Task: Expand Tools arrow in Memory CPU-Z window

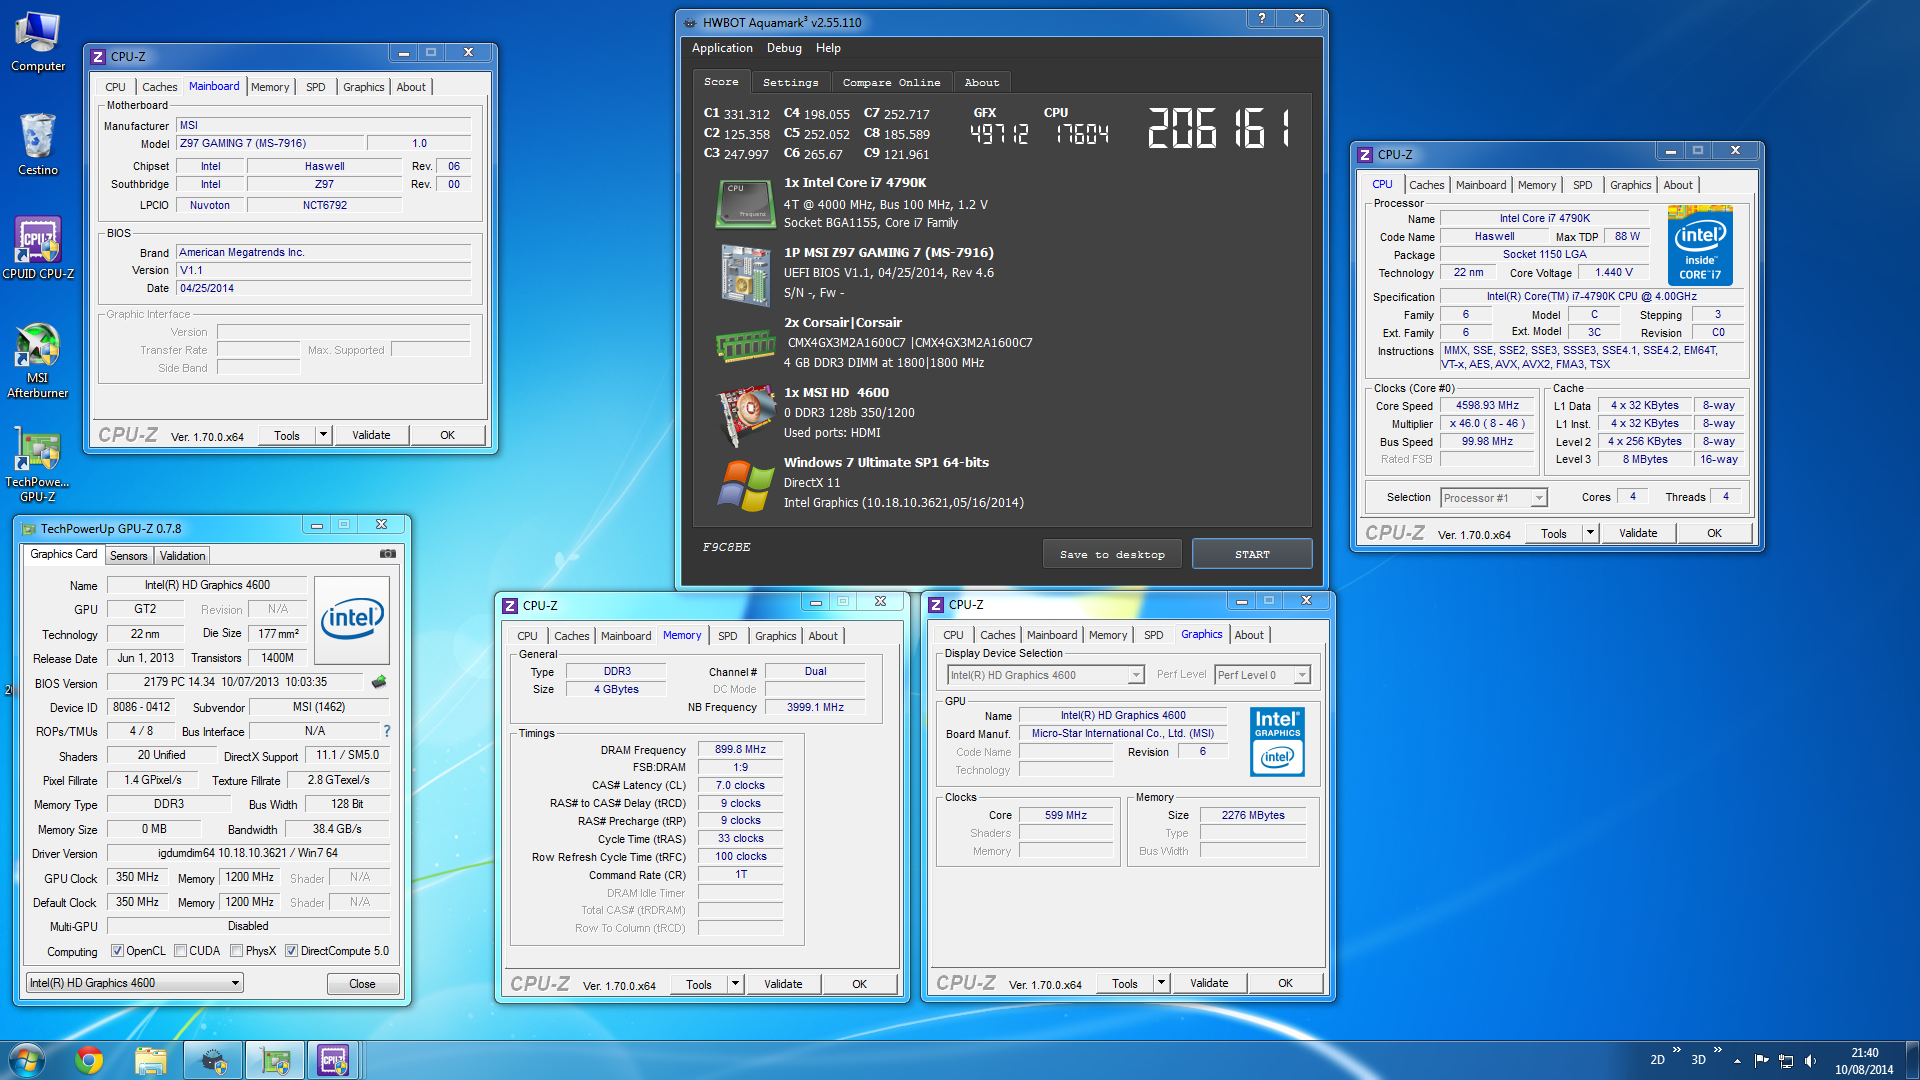Action: point(735,984)
